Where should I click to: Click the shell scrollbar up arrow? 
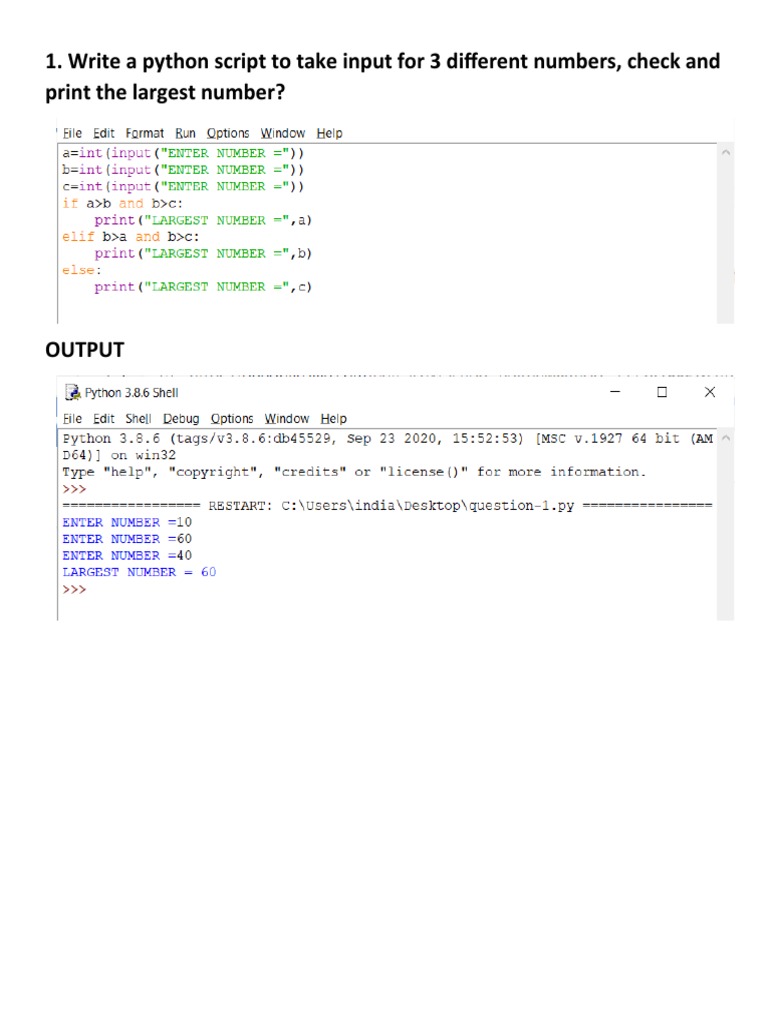click(726, 438)
